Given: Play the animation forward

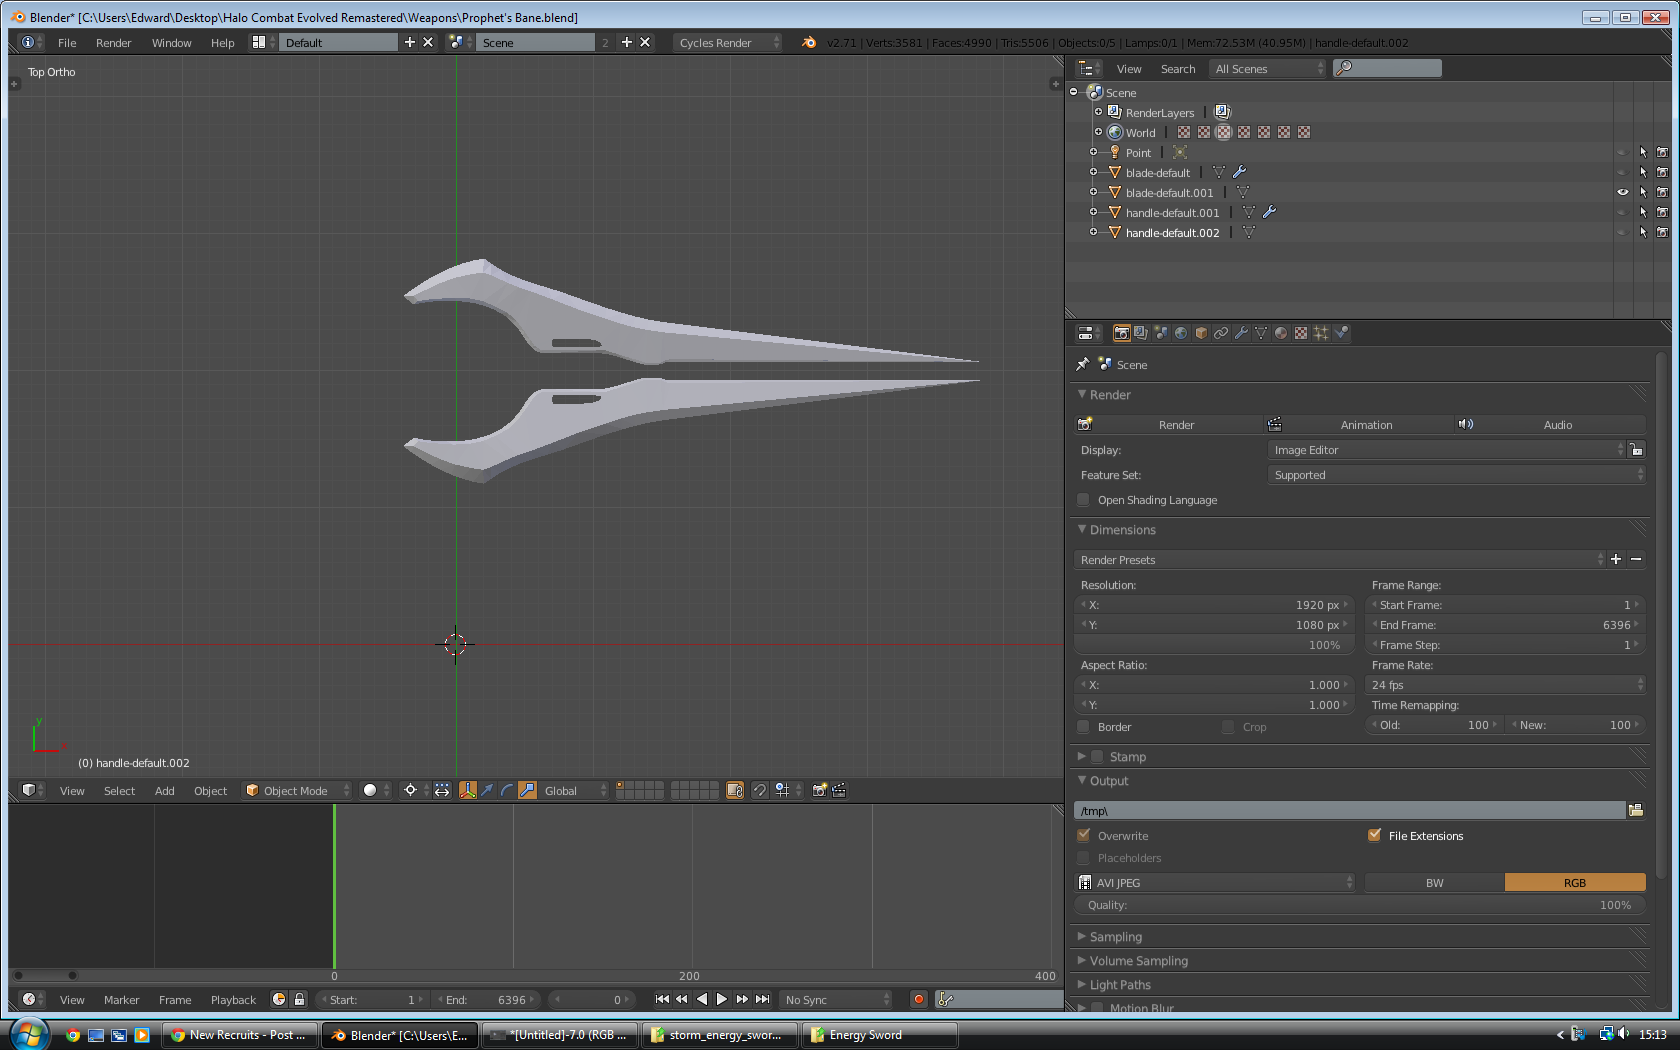Looking at the screenshot, I should coord(722,999).
